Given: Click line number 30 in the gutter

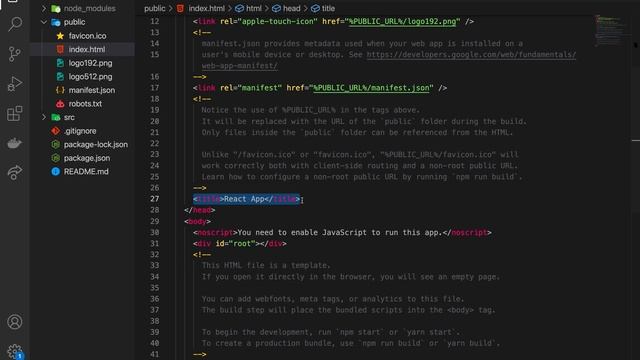Looking at the screenshot, I should (x=154, y=232).
